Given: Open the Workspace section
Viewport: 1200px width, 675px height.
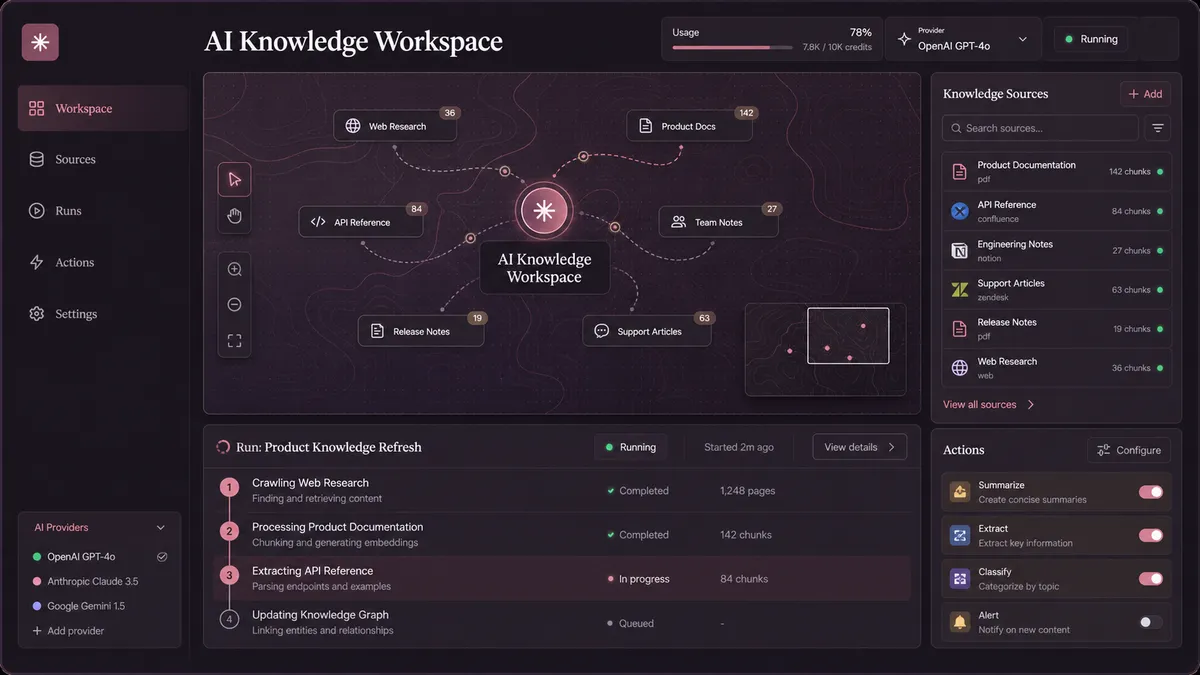Looking at the screenshot, I should (102, 108).
